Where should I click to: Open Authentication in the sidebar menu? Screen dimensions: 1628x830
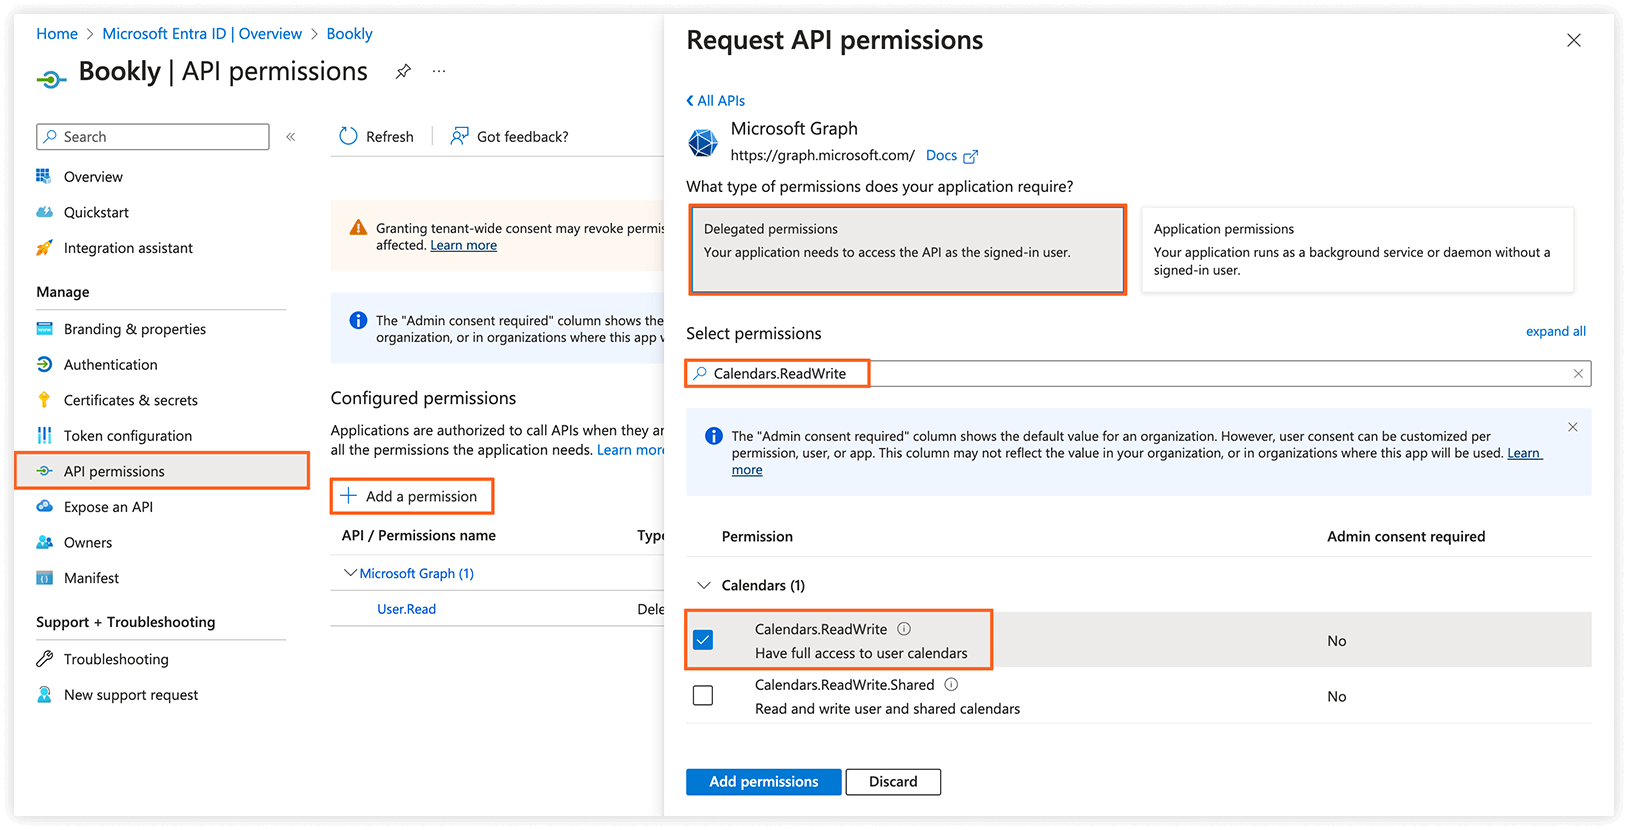[110, 364]
